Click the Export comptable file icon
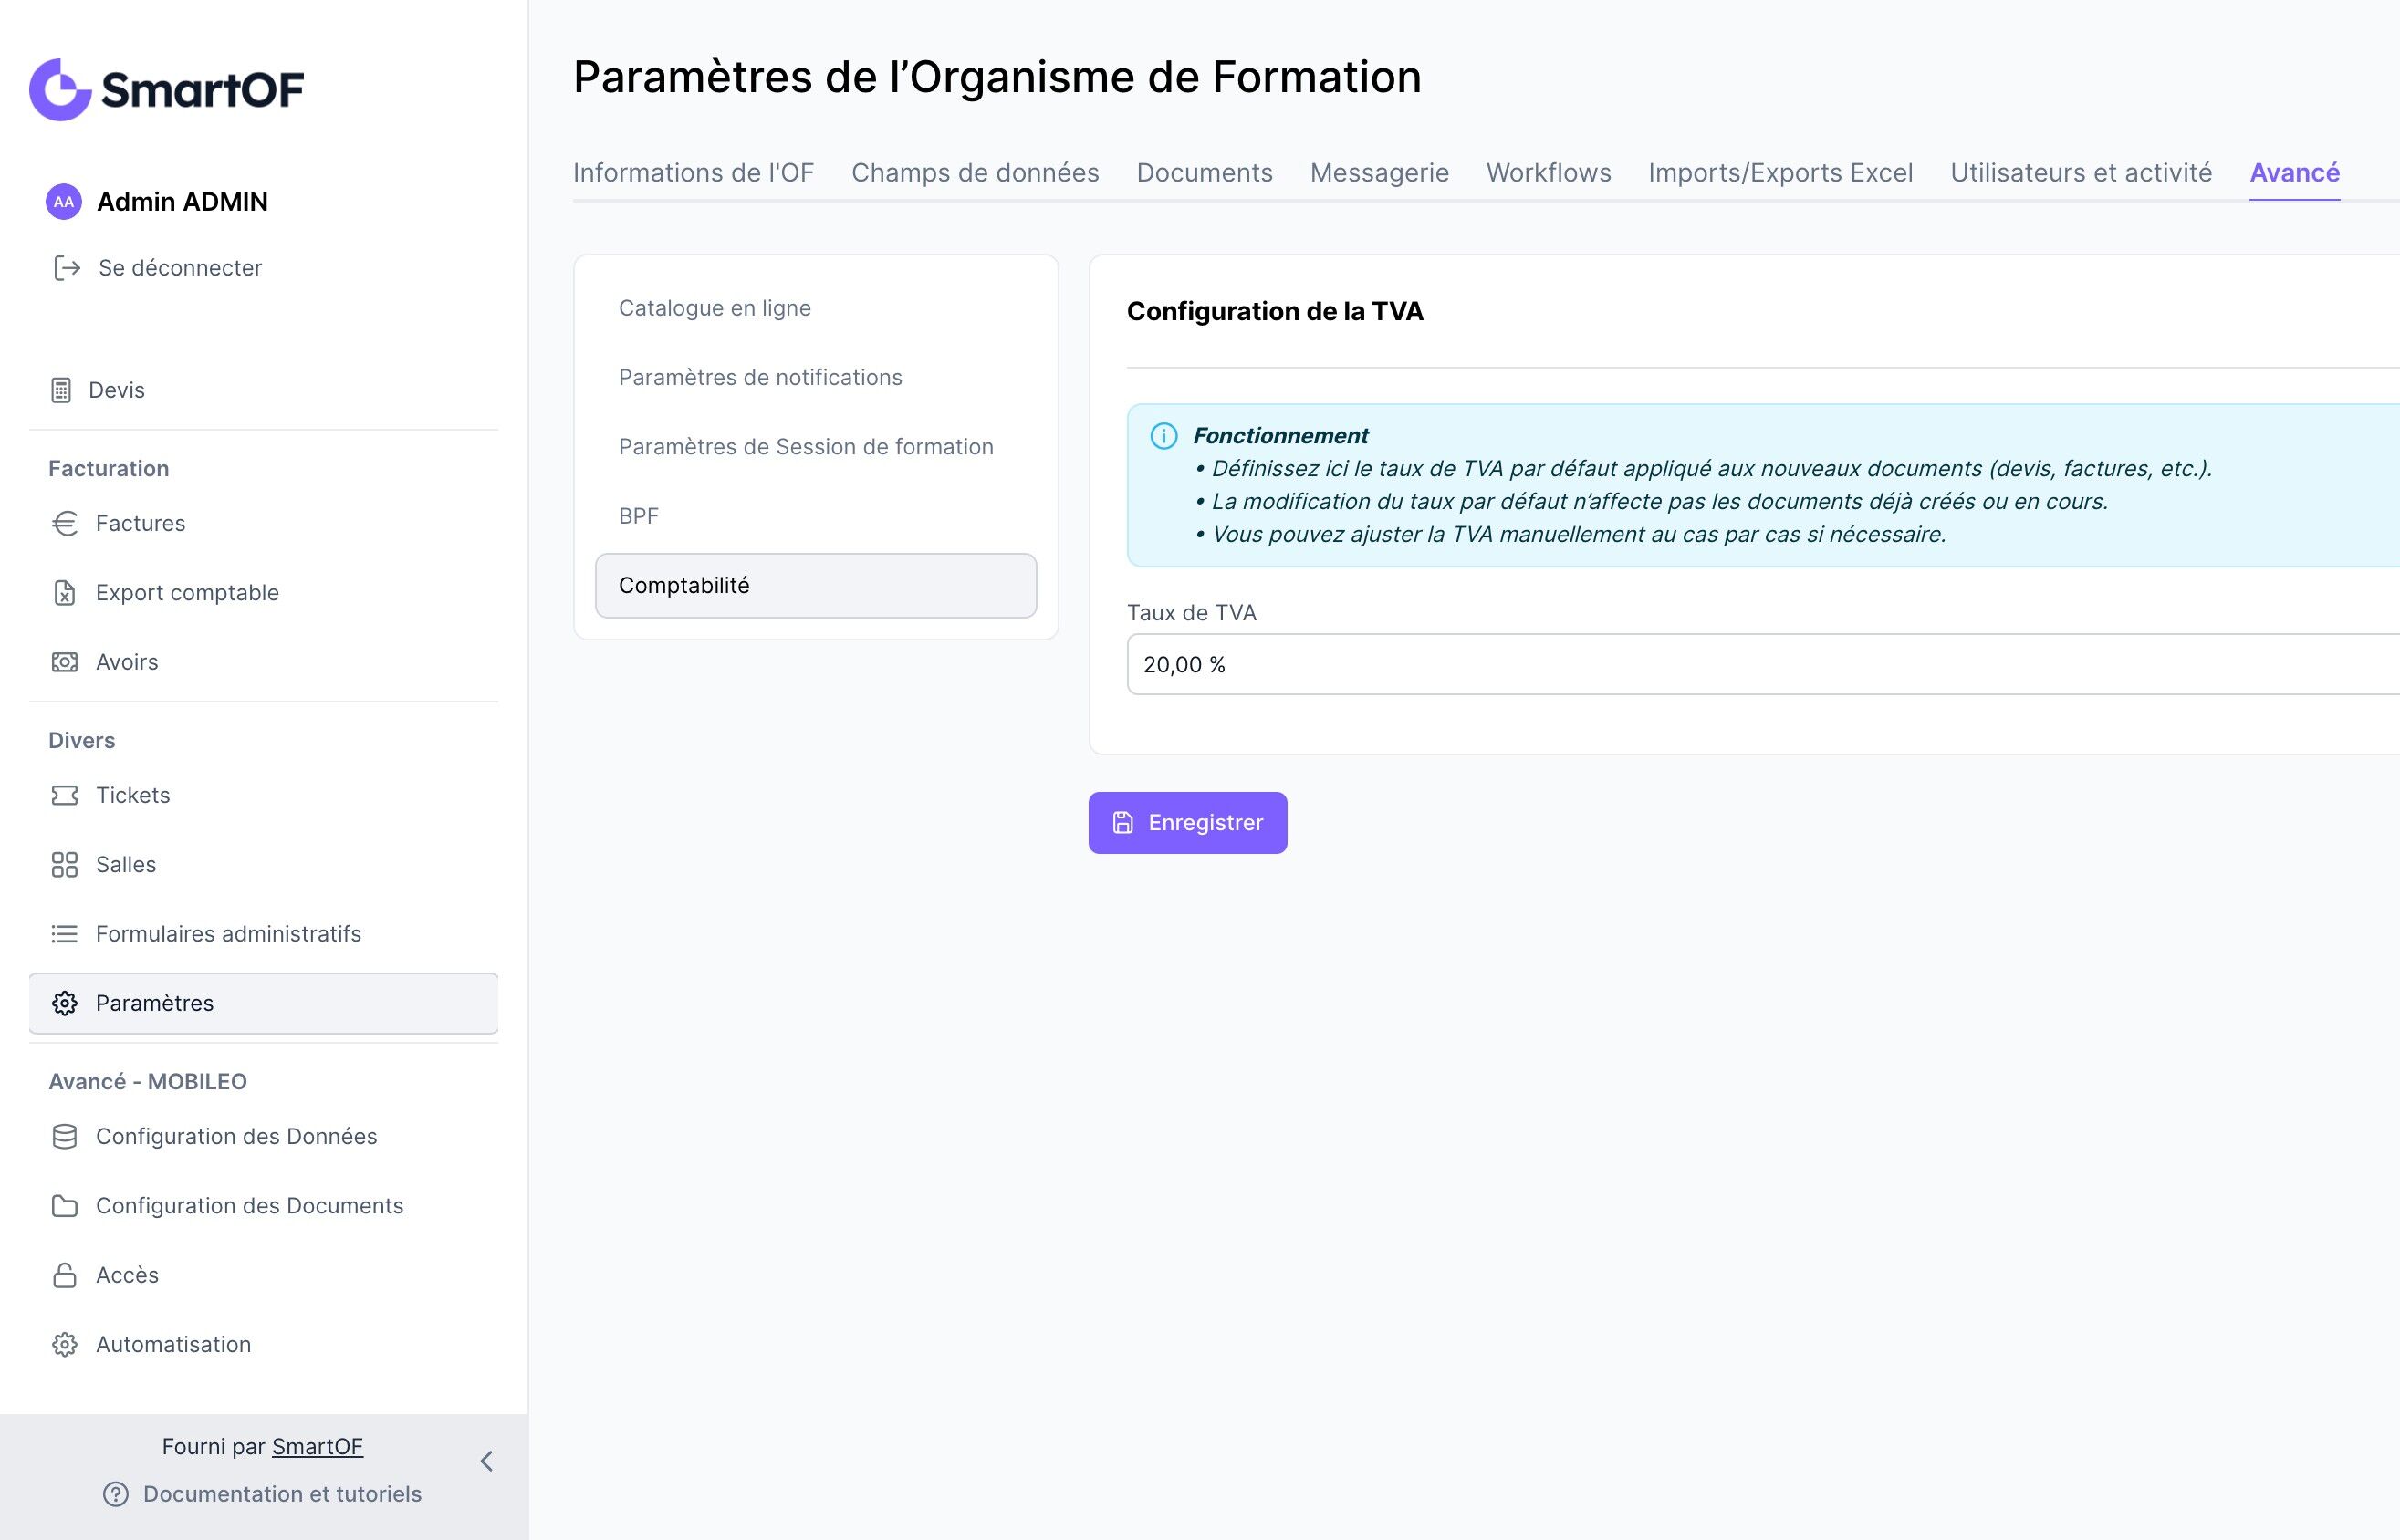Viewport: 2400px width, 1540px height. coord(65,593)
